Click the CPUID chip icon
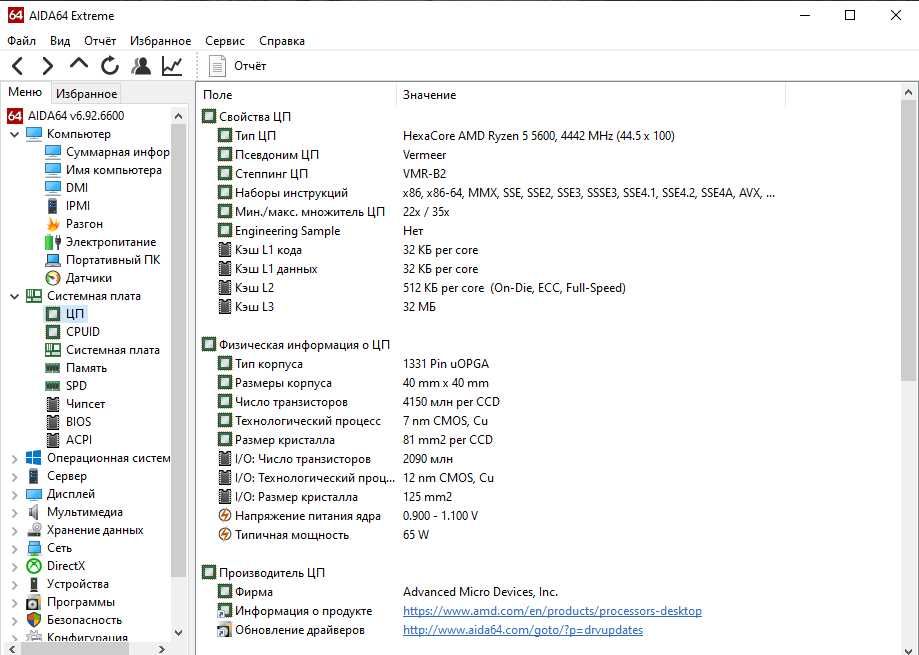 [53, 332]
